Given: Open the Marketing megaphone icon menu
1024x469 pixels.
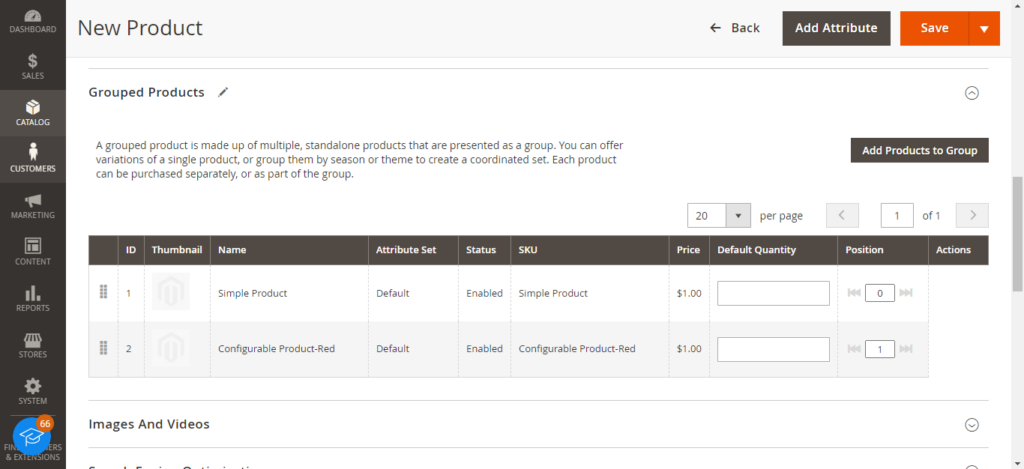Looking at the screenshot, I should [x=33, y=206].
